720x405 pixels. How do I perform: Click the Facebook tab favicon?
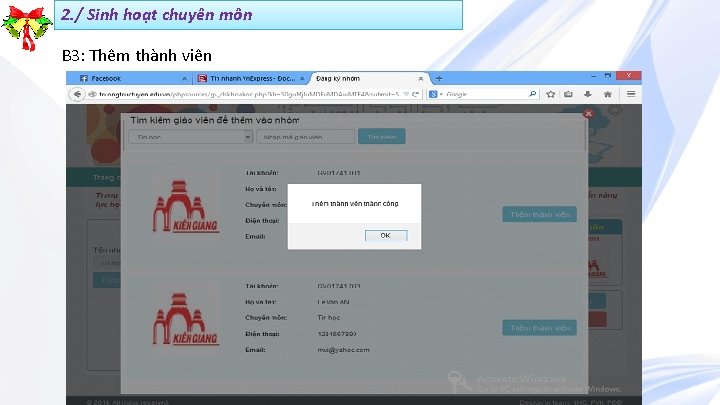point(84,79)
